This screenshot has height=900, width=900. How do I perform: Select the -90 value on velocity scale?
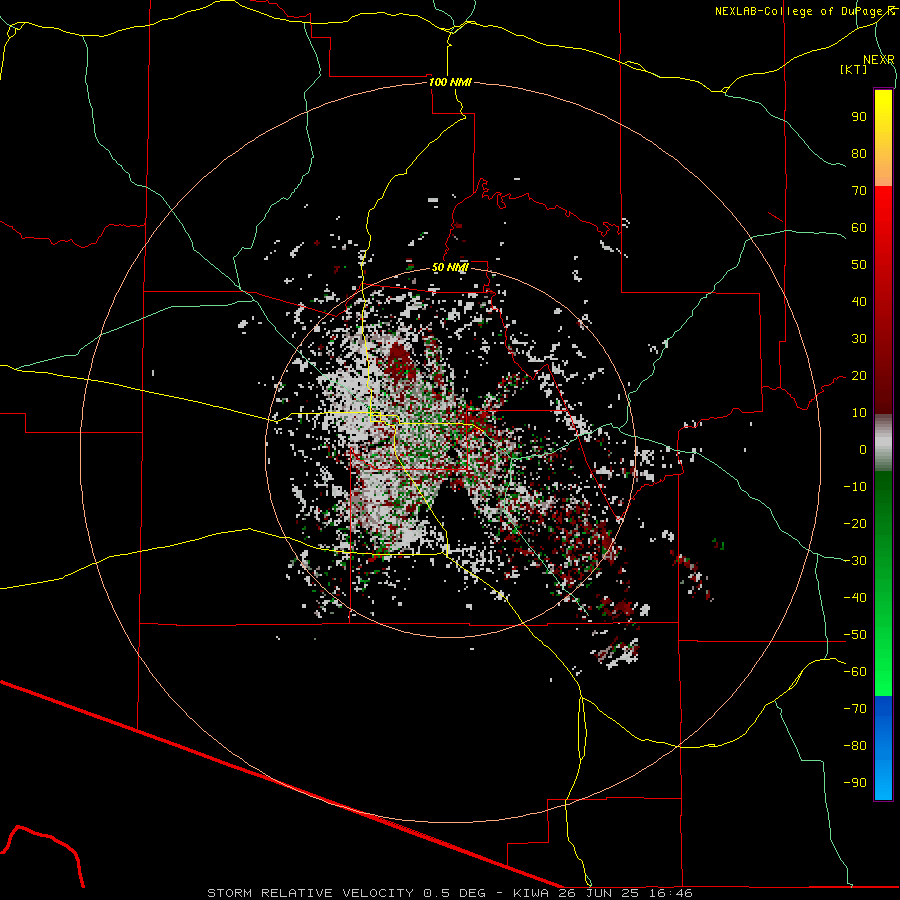coord(855,783)
